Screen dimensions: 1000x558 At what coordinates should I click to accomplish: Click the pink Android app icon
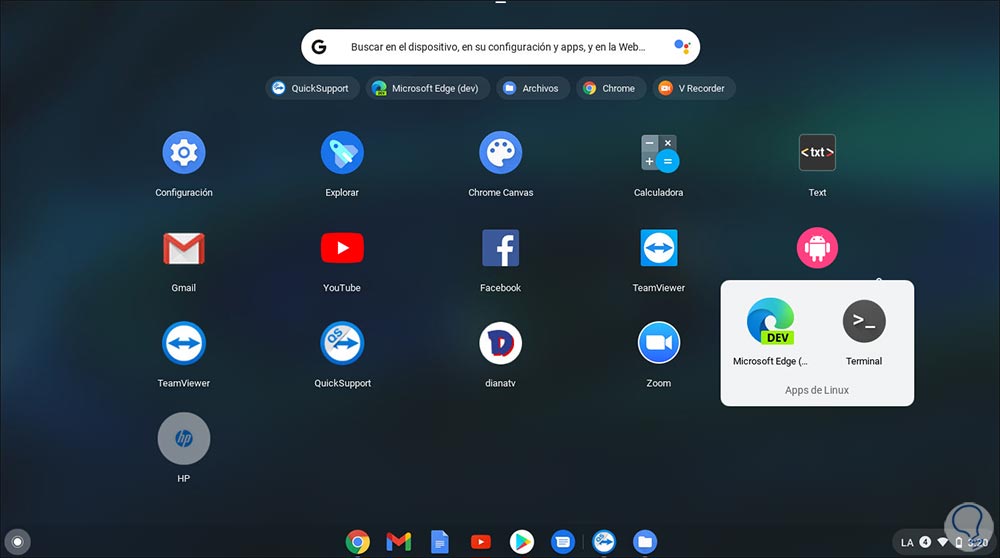817,248
